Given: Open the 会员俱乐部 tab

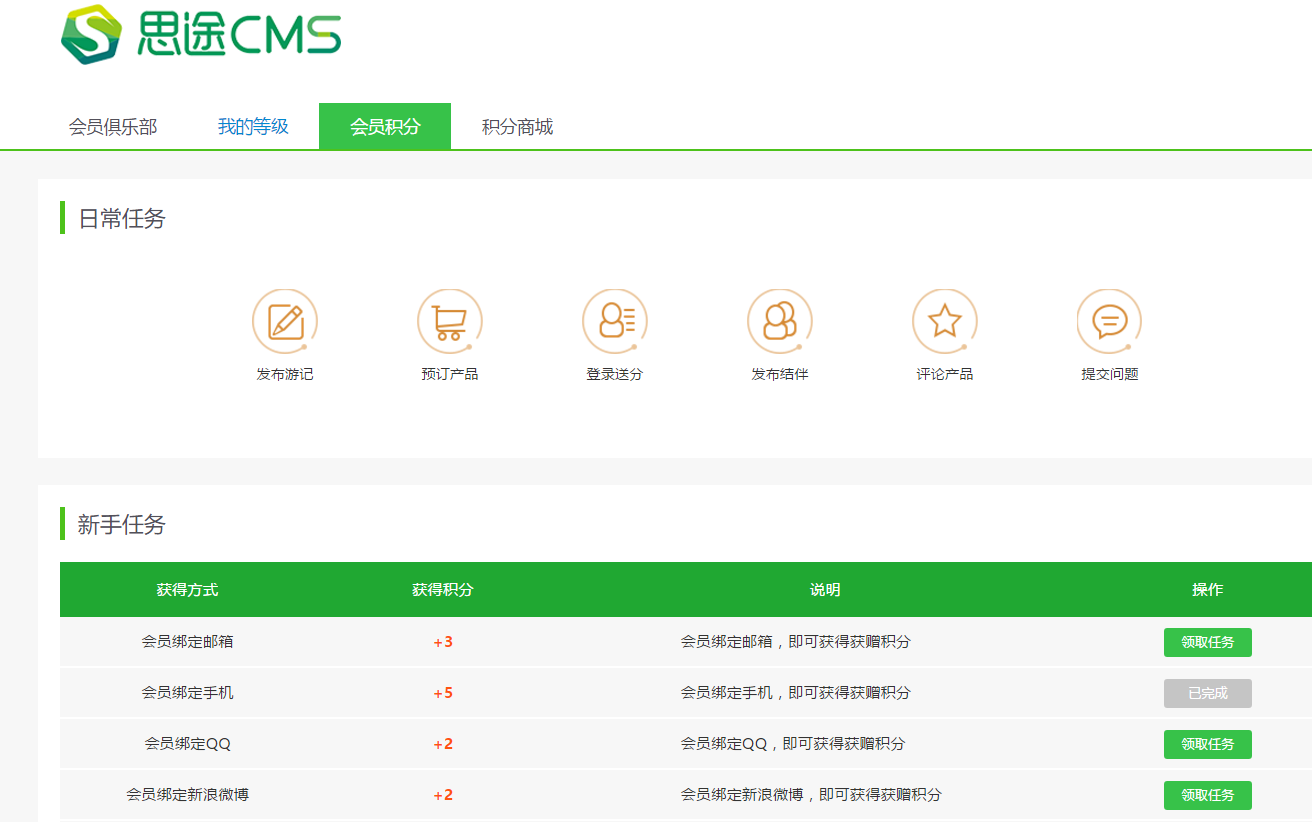Looking at the screenshot, I should click(113, 127).
